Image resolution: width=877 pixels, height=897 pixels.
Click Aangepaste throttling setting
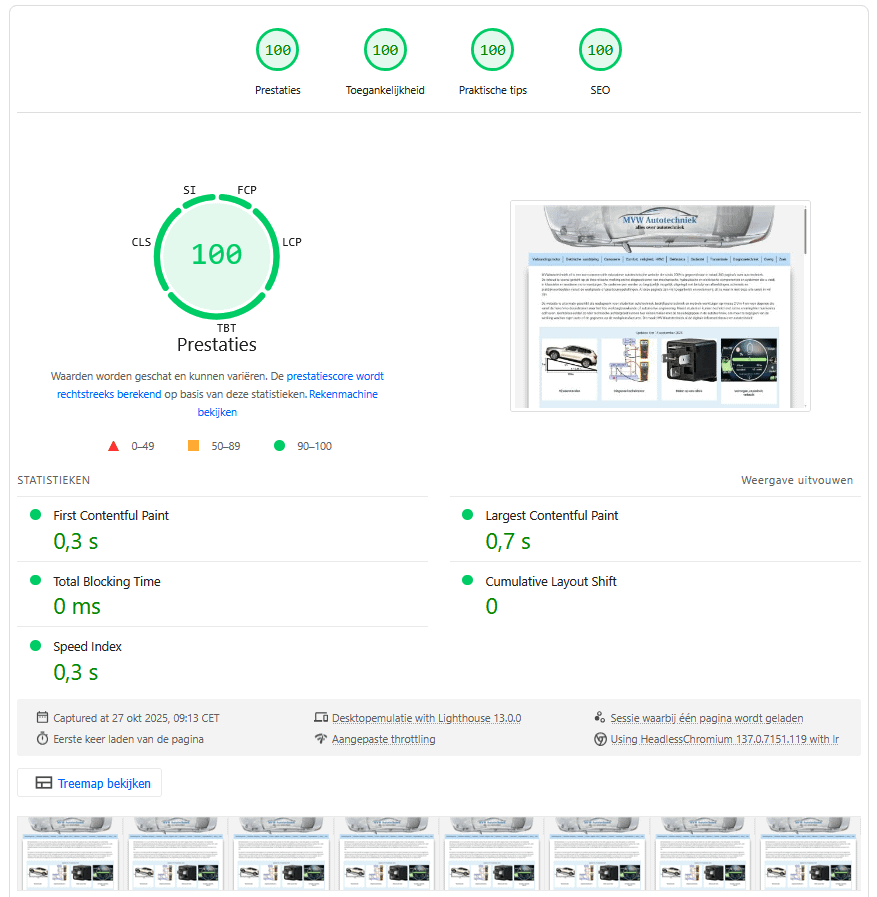(x=383, y=740)
